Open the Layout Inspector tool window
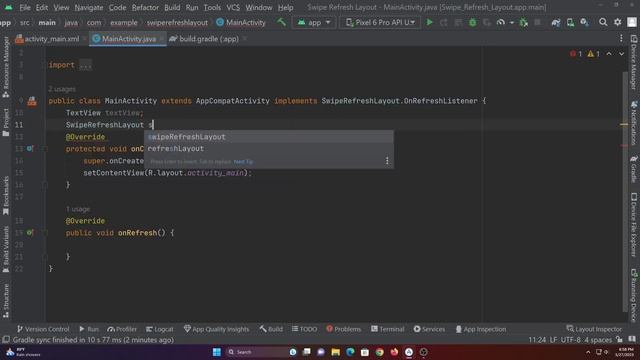The width and height of the screenshot is (640, 360). pyautogui.click(x=594, y=329)
